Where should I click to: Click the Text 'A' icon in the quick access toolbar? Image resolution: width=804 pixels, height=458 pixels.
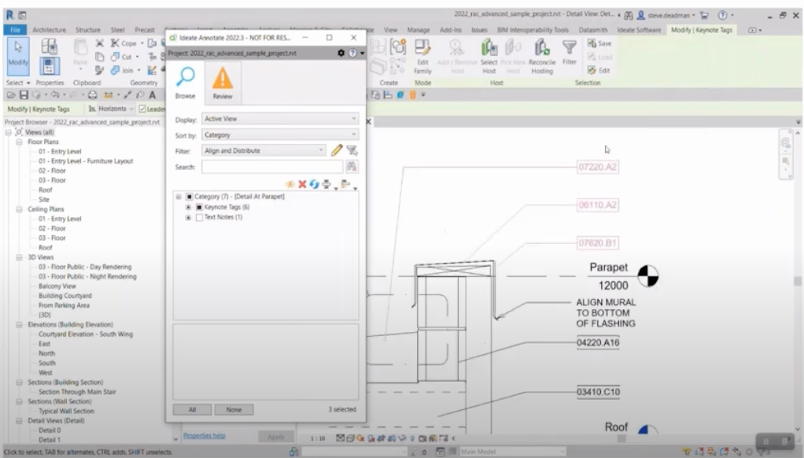click(152, 95)
